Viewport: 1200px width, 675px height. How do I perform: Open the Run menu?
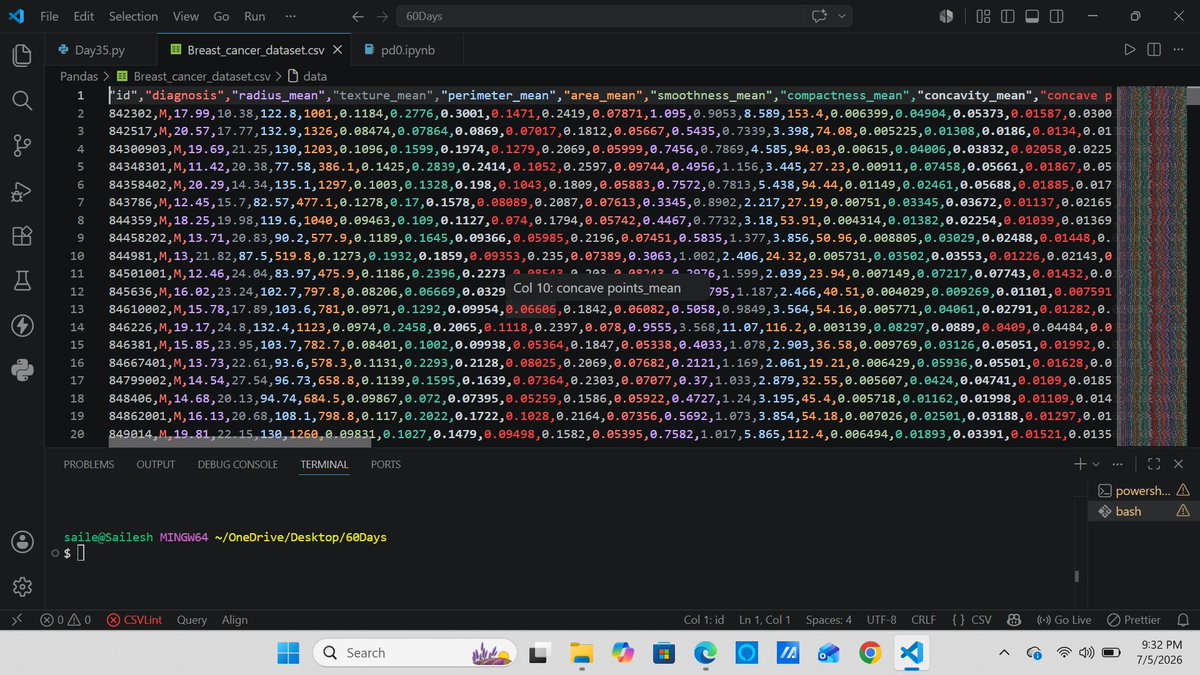coord(255,16)
